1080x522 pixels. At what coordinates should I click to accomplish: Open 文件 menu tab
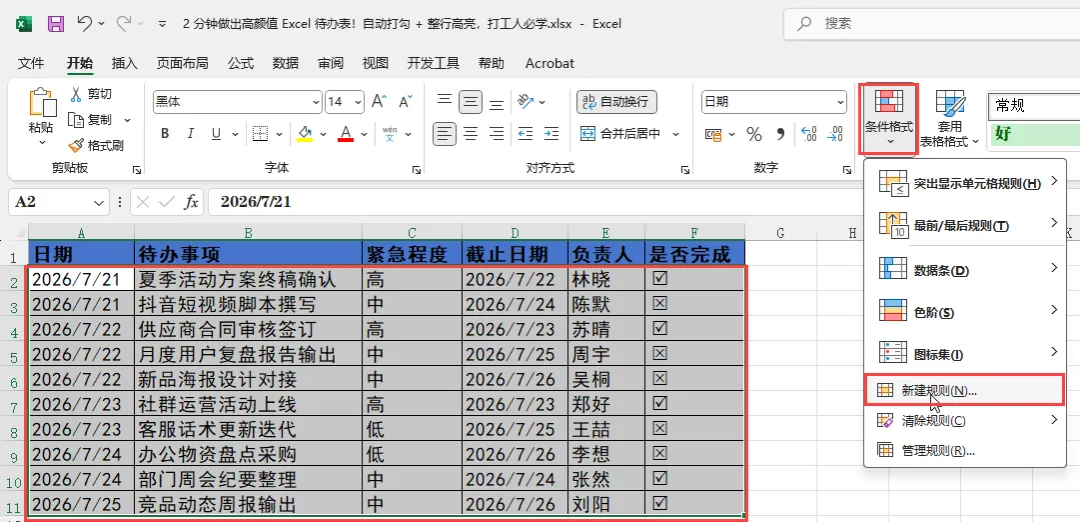pos(31,63)
